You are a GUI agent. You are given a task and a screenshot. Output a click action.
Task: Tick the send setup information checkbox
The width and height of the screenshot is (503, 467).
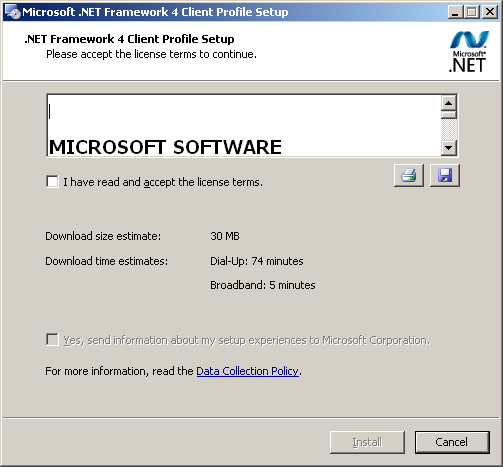tap(52, 340)
